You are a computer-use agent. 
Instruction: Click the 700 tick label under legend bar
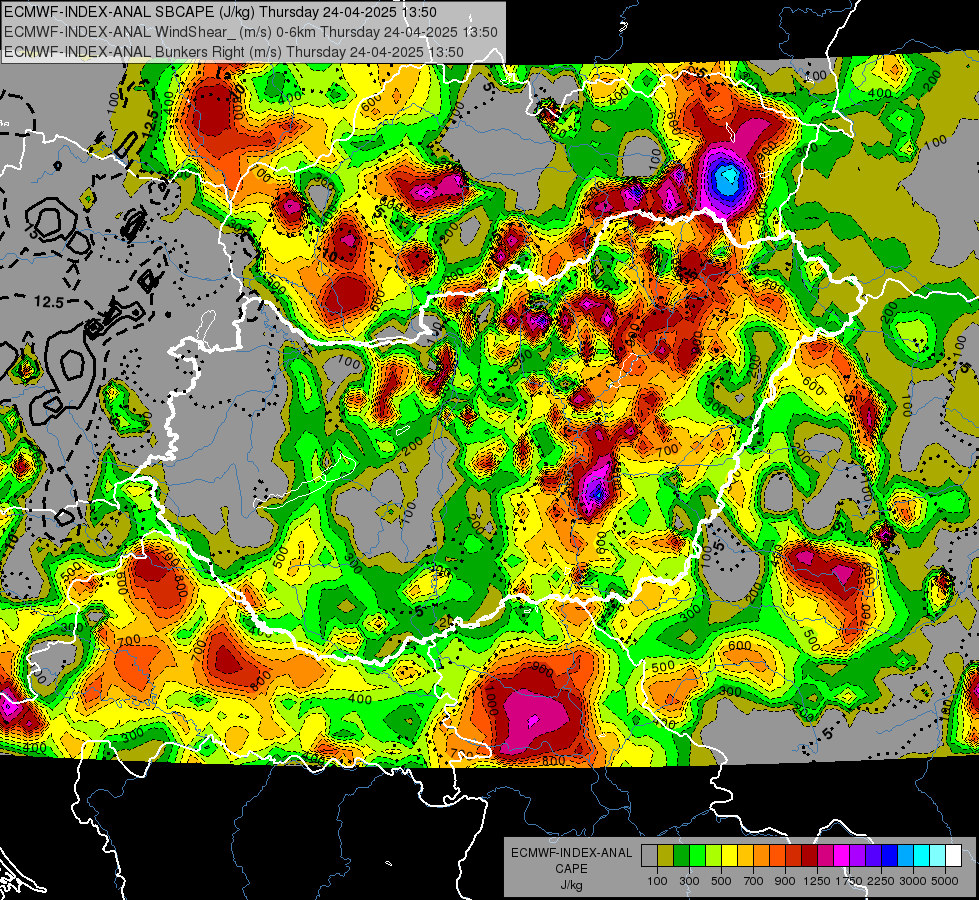[x=754, y=881]
